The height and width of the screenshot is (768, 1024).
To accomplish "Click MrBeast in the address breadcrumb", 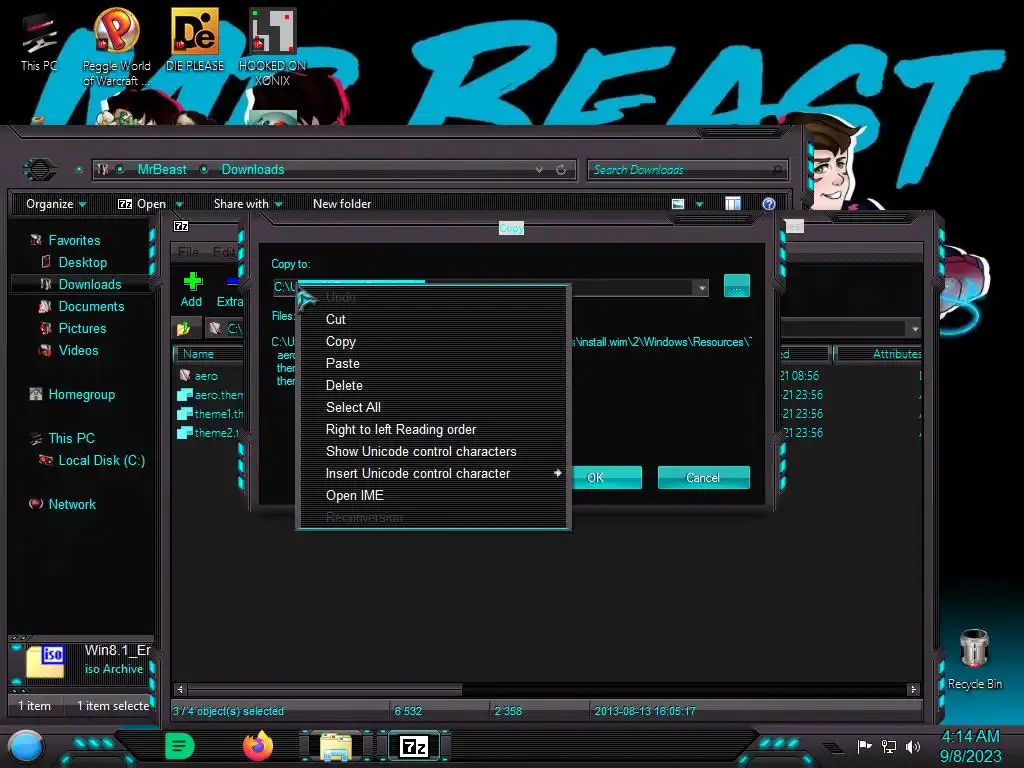I will (x=162, y=170).
